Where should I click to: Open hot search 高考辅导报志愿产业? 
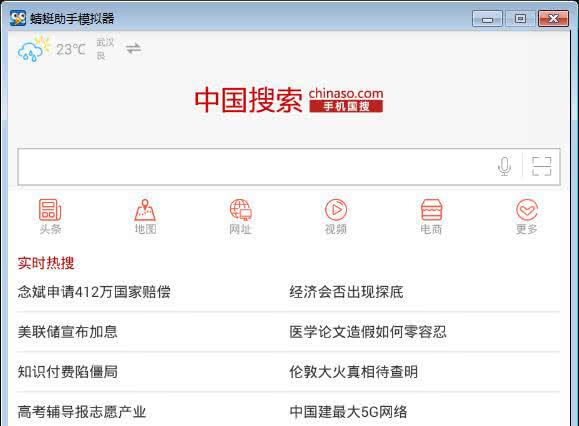coord(82,412)
